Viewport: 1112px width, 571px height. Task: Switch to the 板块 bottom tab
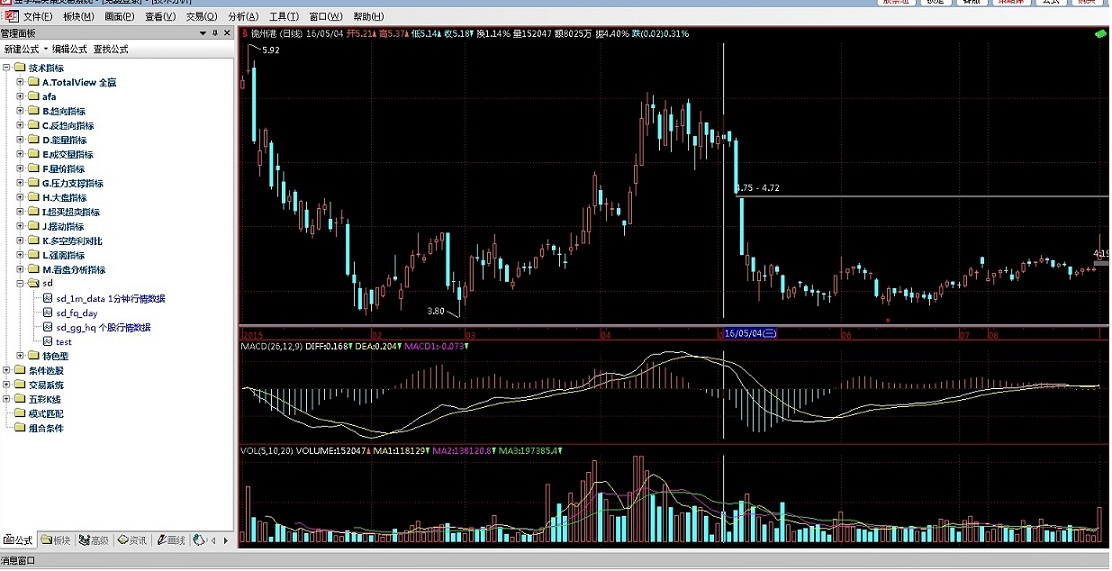(56, 541)
